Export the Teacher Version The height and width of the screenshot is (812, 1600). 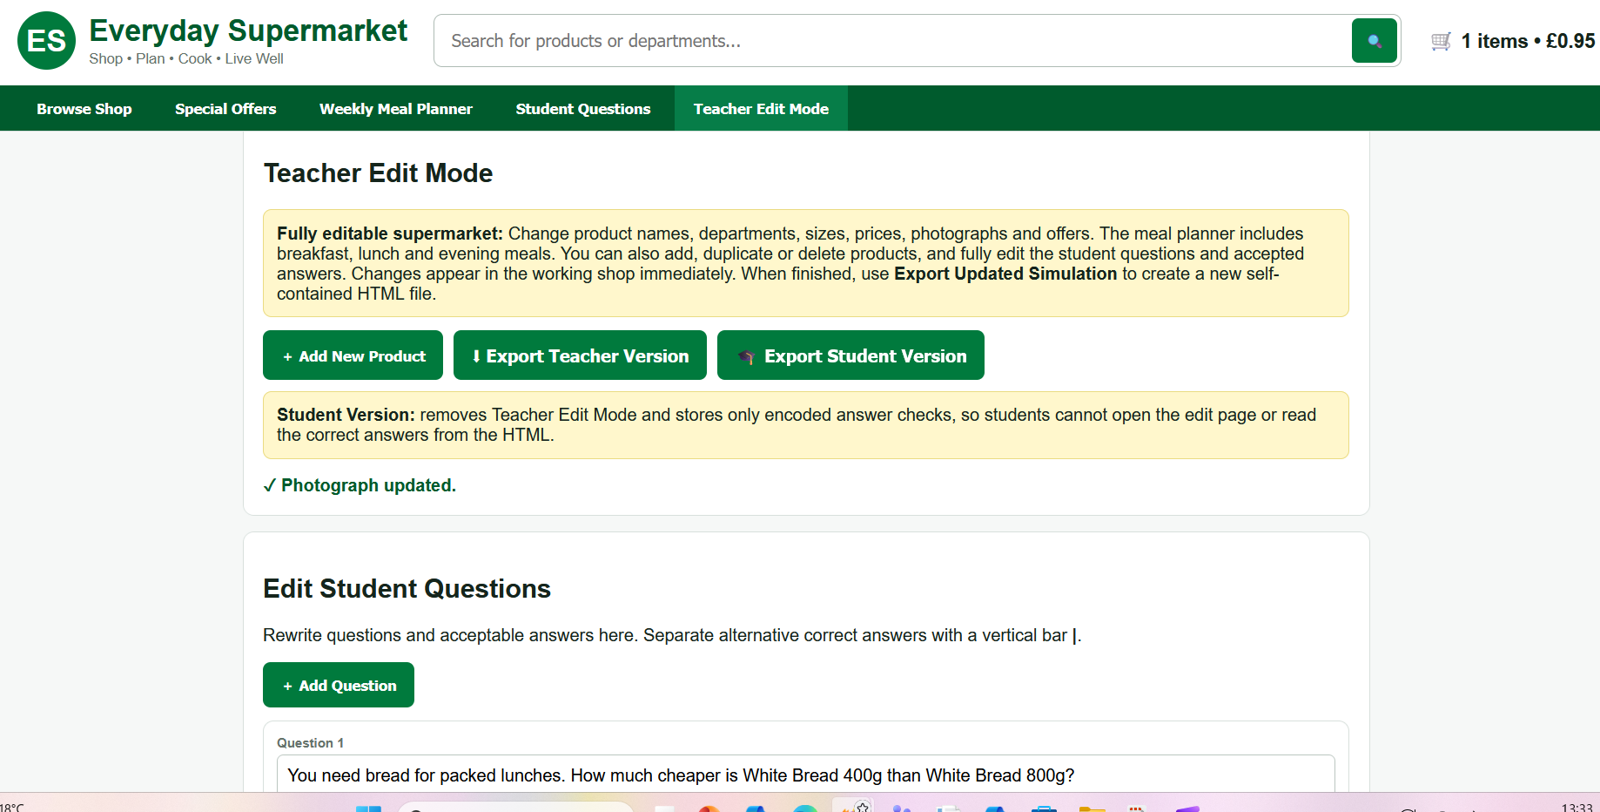pyautogui.click(x=580, y=355)
